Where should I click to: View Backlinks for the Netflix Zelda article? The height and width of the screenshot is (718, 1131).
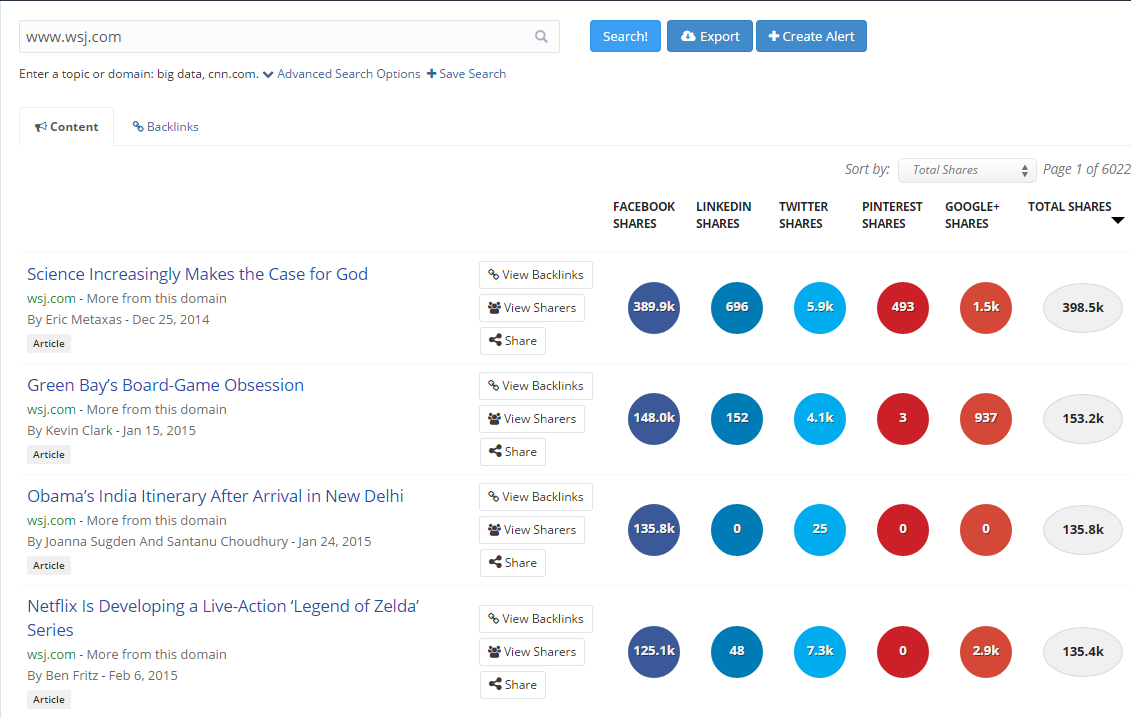pyautogui.click(x=536, y=619)
